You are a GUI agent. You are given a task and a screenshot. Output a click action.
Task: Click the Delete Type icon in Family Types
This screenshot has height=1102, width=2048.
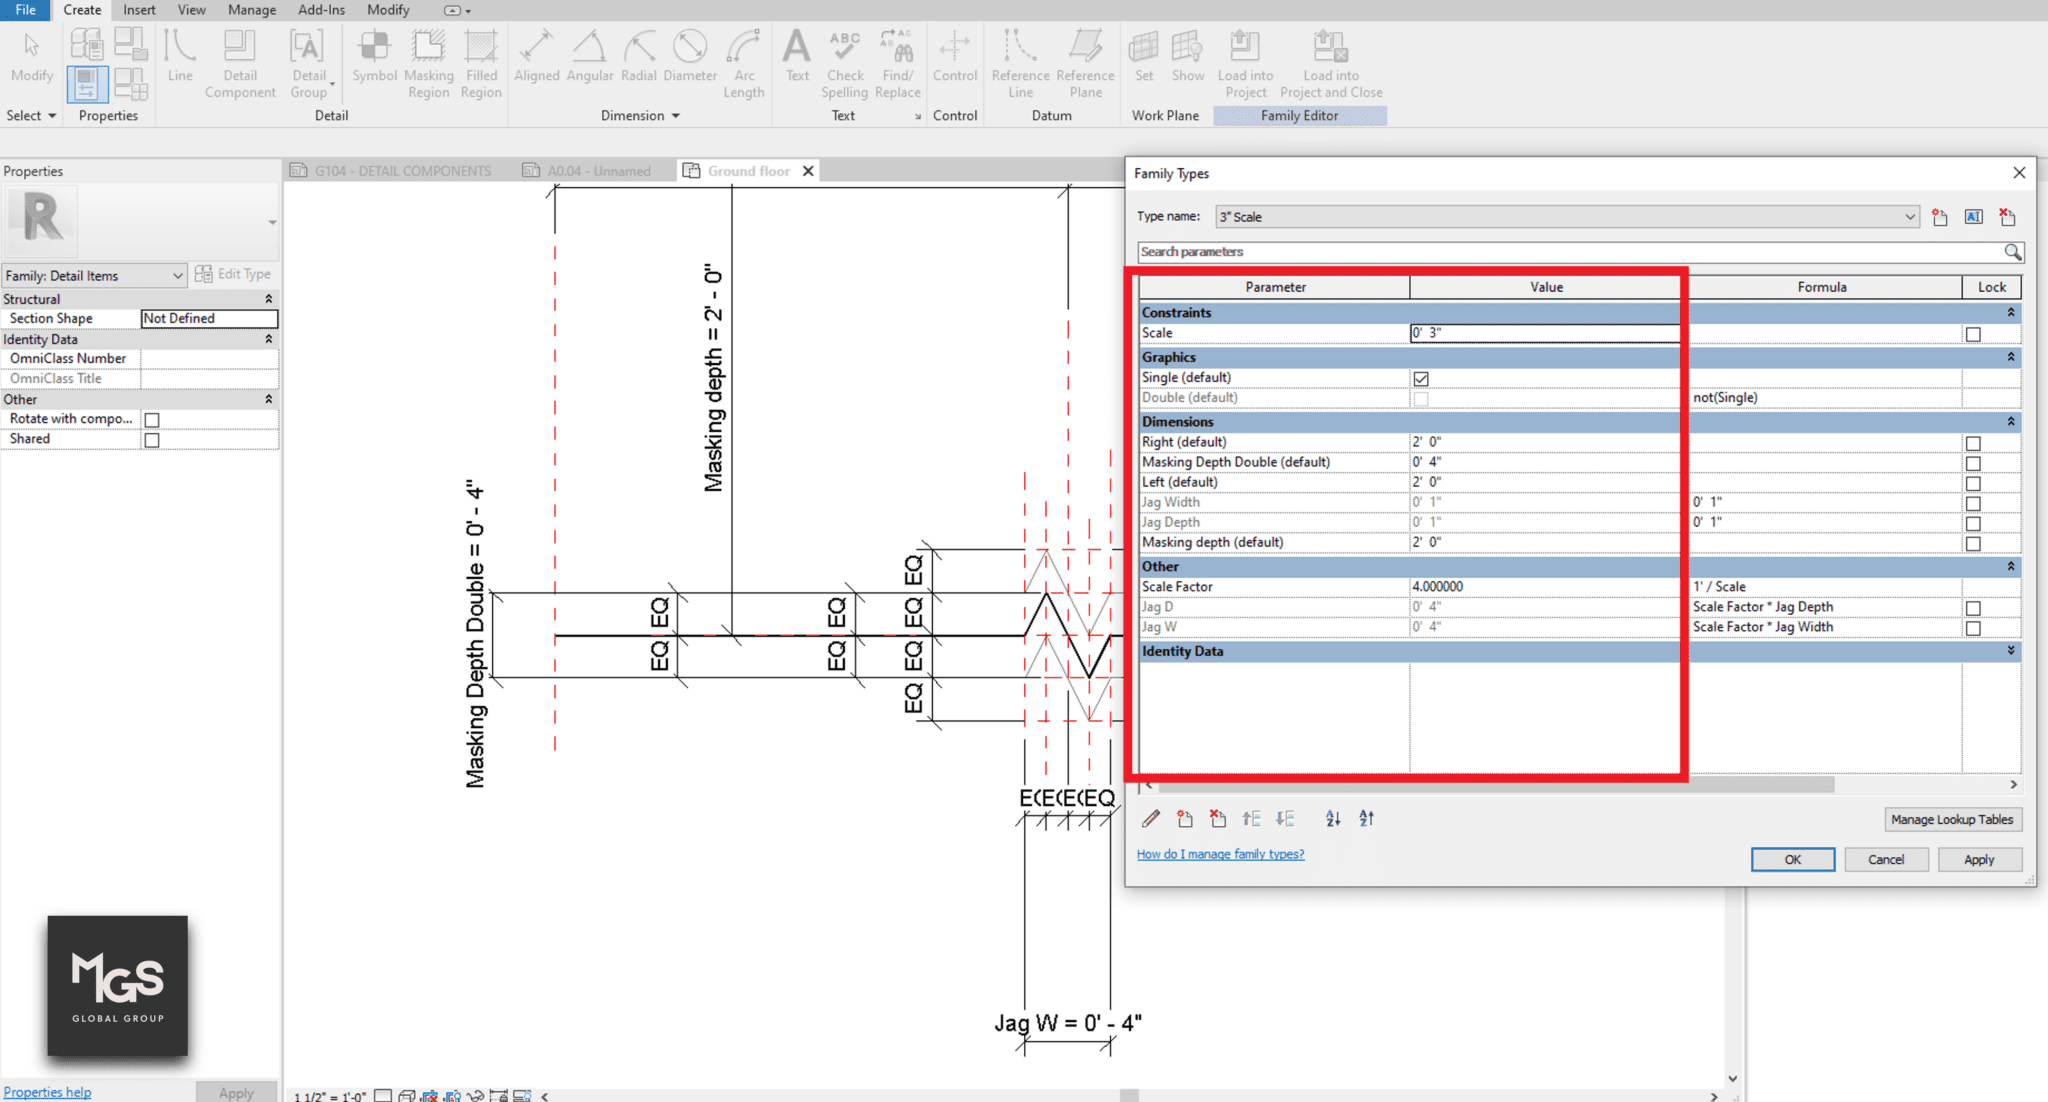[x=2006, y=217]
